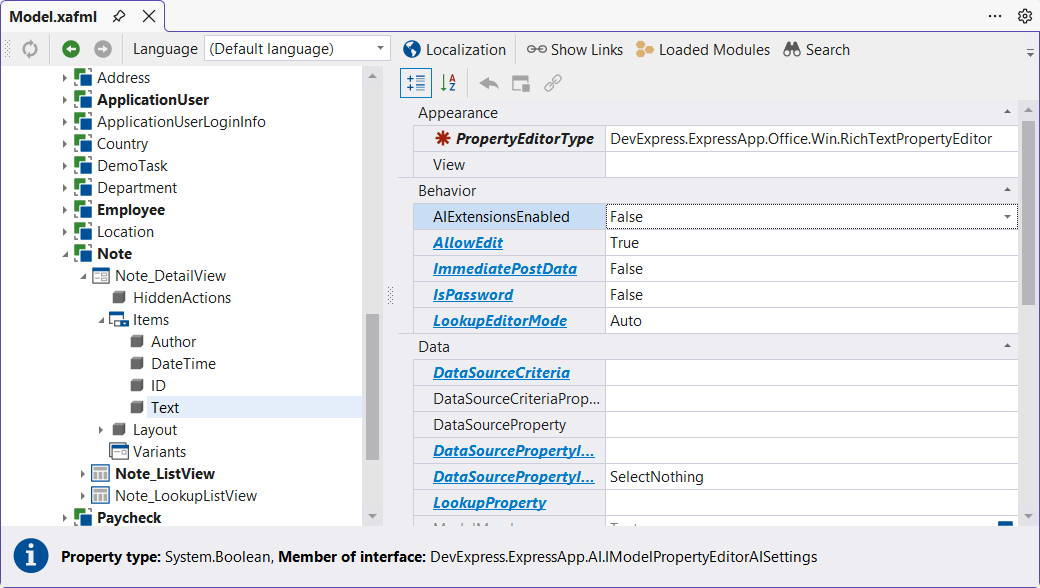Switch to categorized property view

point(416,83)
